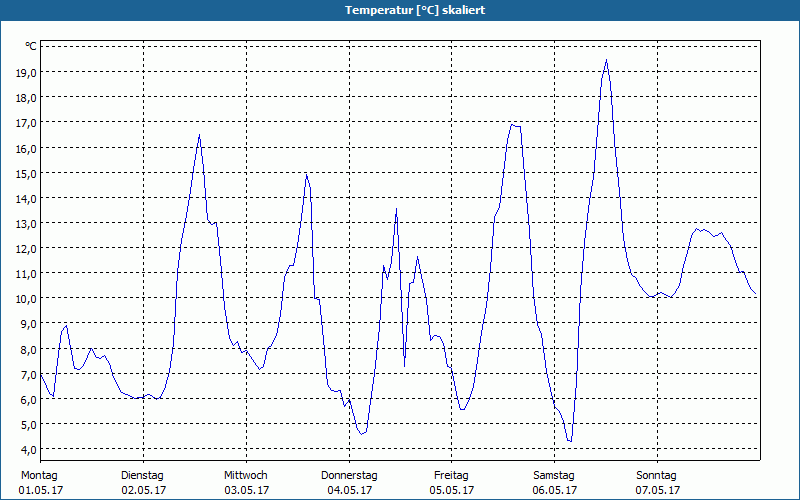The image size is (800, 500).
Task: Click the date 02.05.17
Action: (144, 490)
